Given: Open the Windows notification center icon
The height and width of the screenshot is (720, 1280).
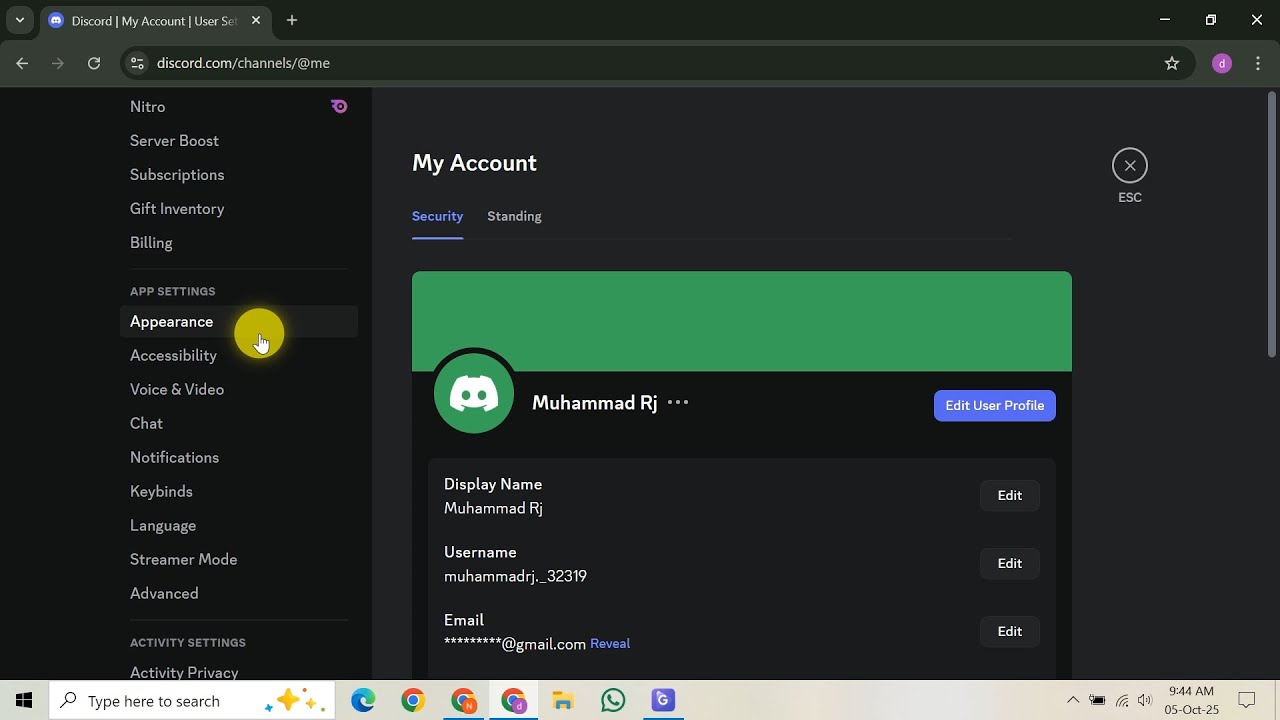Looking at the screenshot, I should (1247, 701).
